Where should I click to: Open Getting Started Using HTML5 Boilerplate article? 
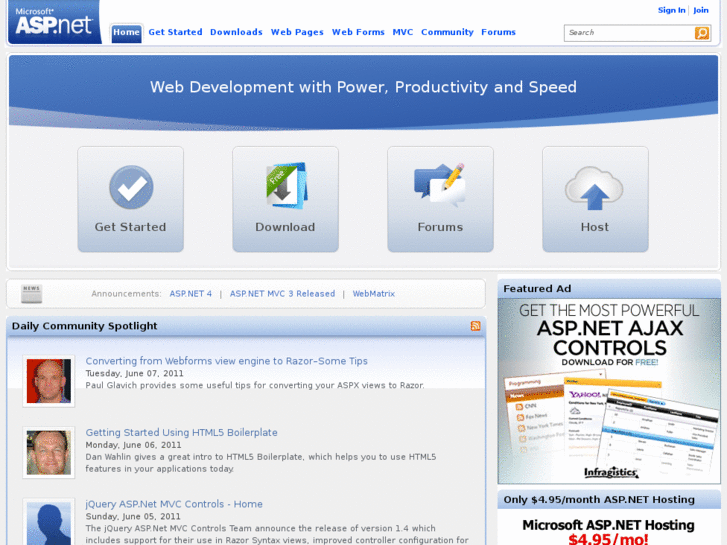(181, 432)
